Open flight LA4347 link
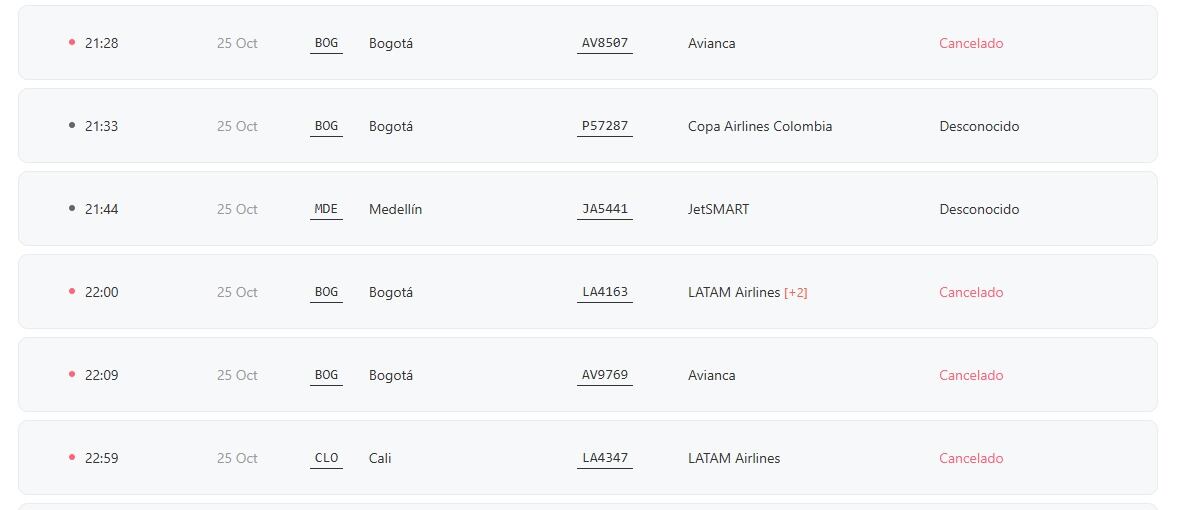The height and width of the screenshot is (510, 1181). click(605, 458)
